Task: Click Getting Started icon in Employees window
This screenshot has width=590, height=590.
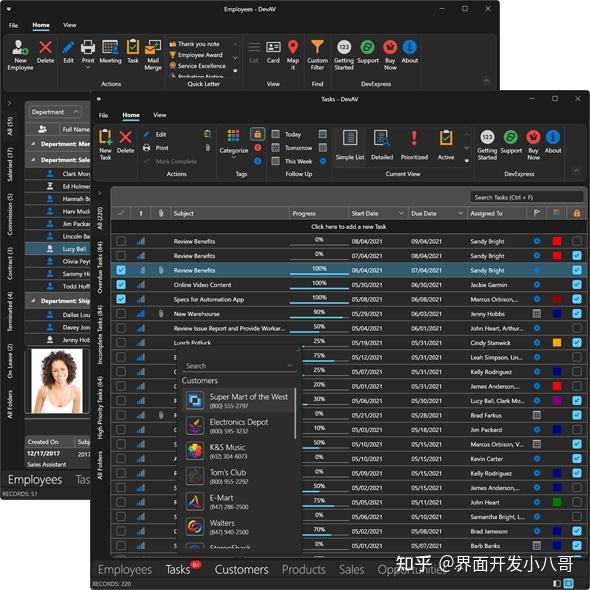Action: [344, 47]
